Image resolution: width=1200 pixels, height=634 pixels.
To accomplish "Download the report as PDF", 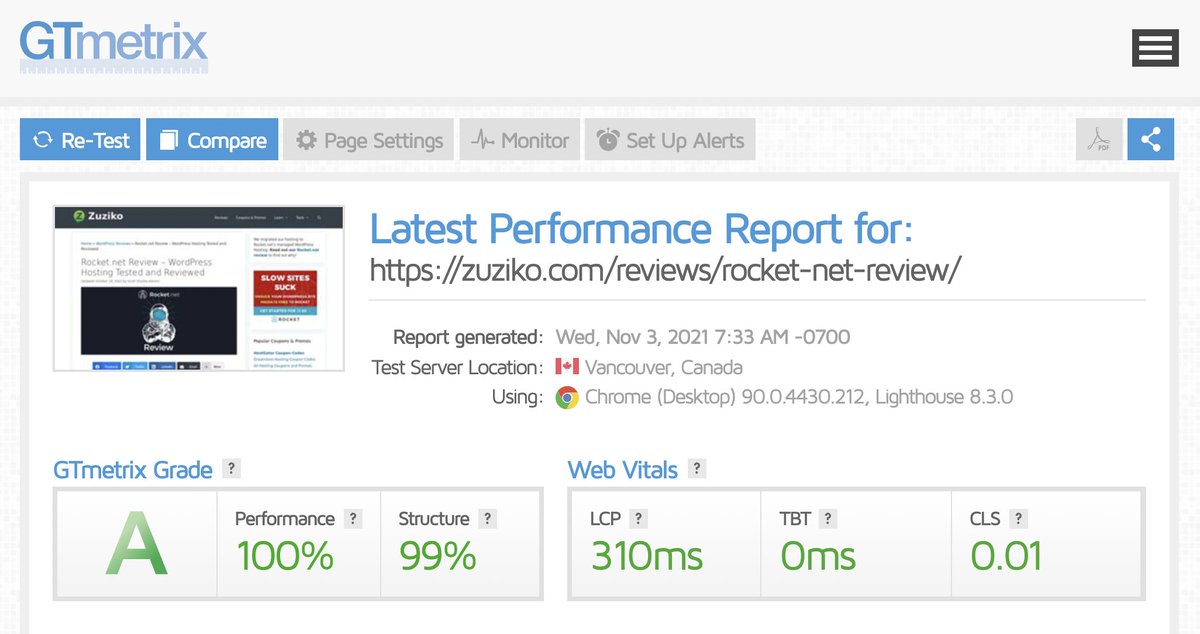I will pyautogui.click(x=1099, y=140).
